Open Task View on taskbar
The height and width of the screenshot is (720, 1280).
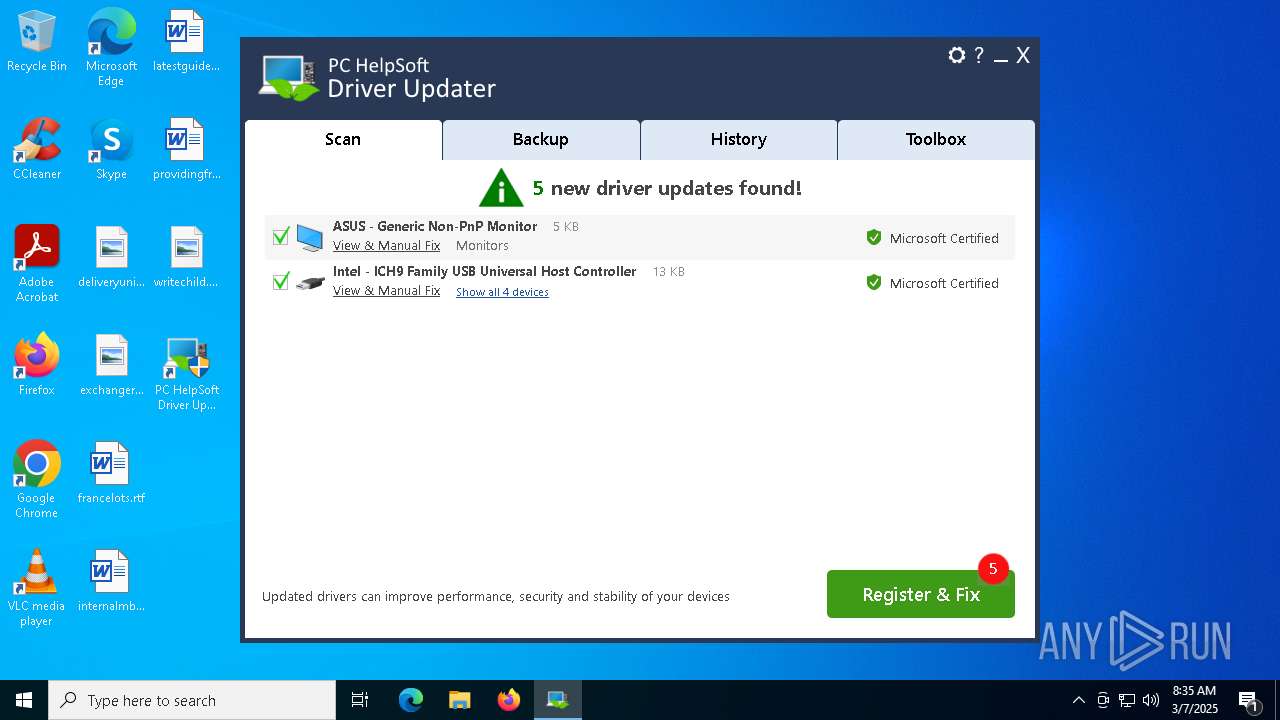pyautogui.click(x=360, y=700)
